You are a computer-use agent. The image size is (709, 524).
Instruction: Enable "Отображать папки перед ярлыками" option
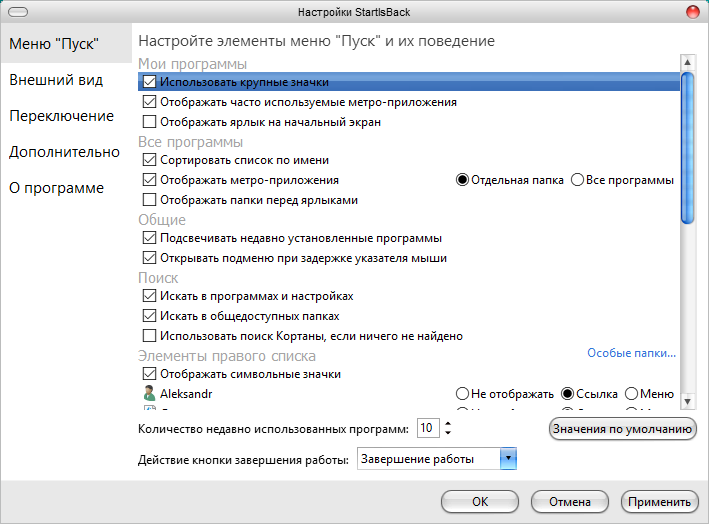[x=150, y=200]
